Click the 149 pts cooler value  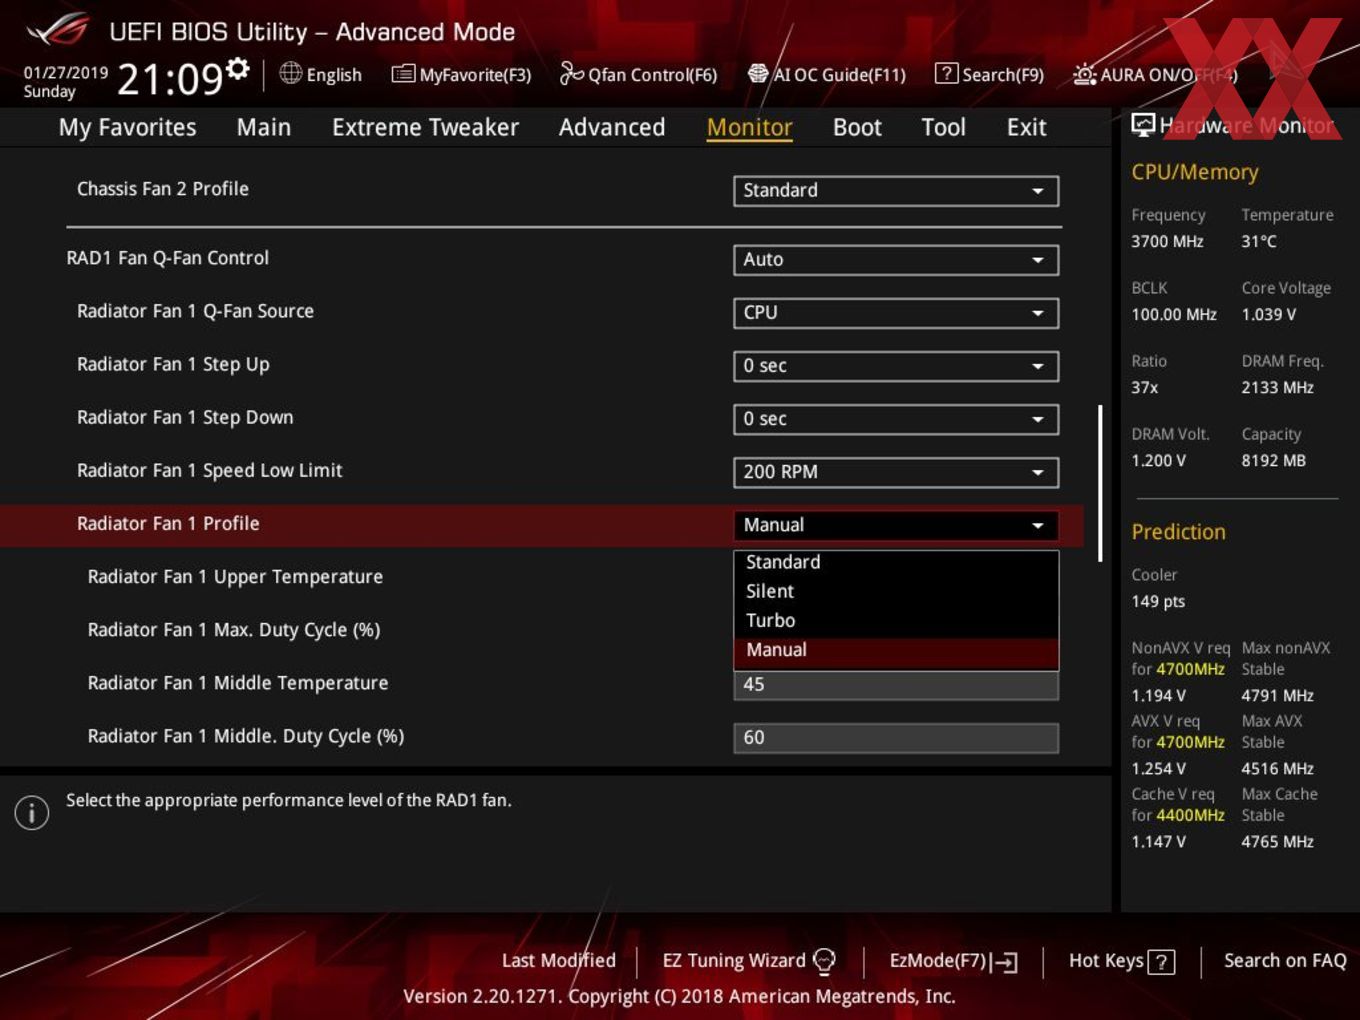click(x=1158, y=601)
